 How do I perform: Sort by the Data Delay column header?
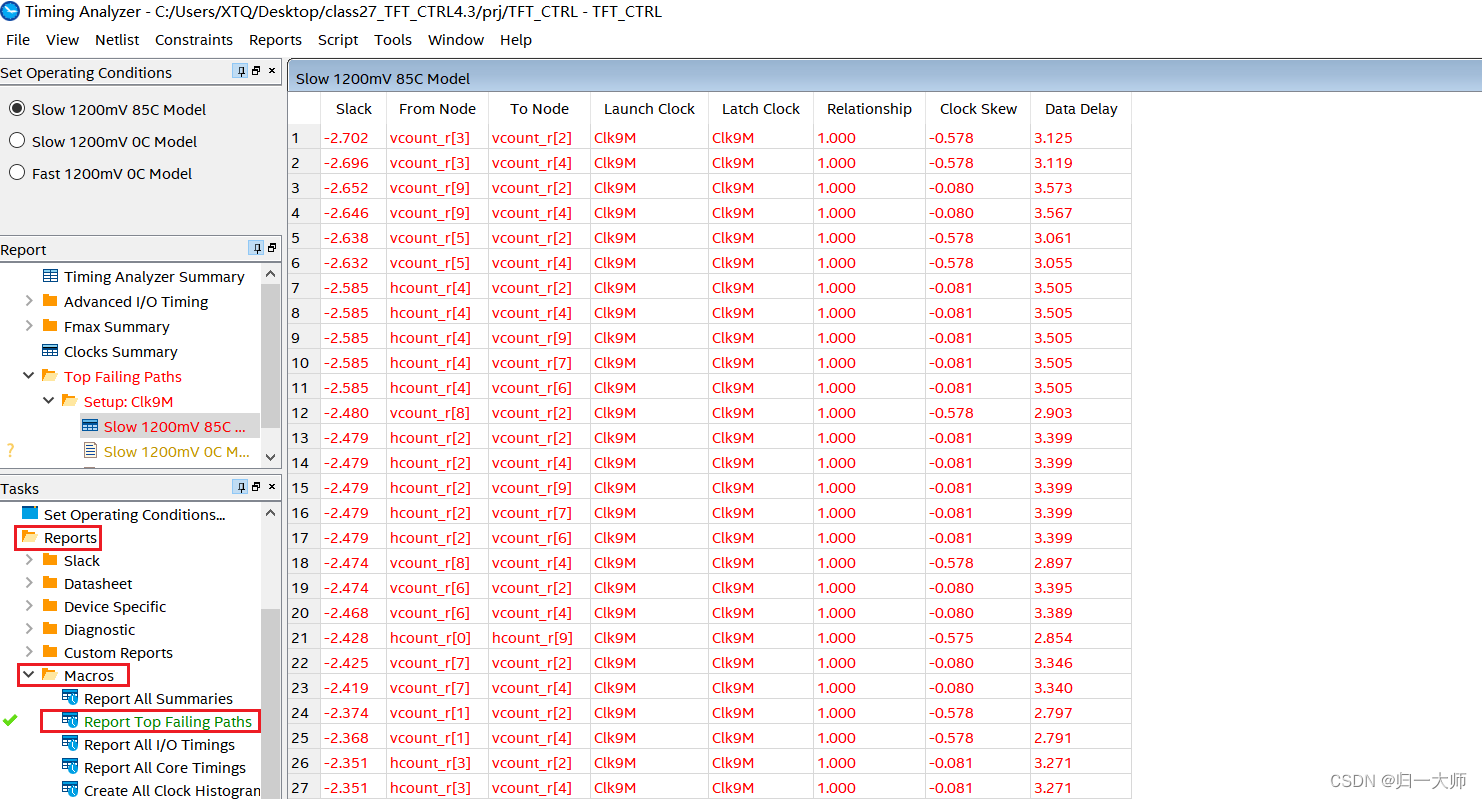1081,109
